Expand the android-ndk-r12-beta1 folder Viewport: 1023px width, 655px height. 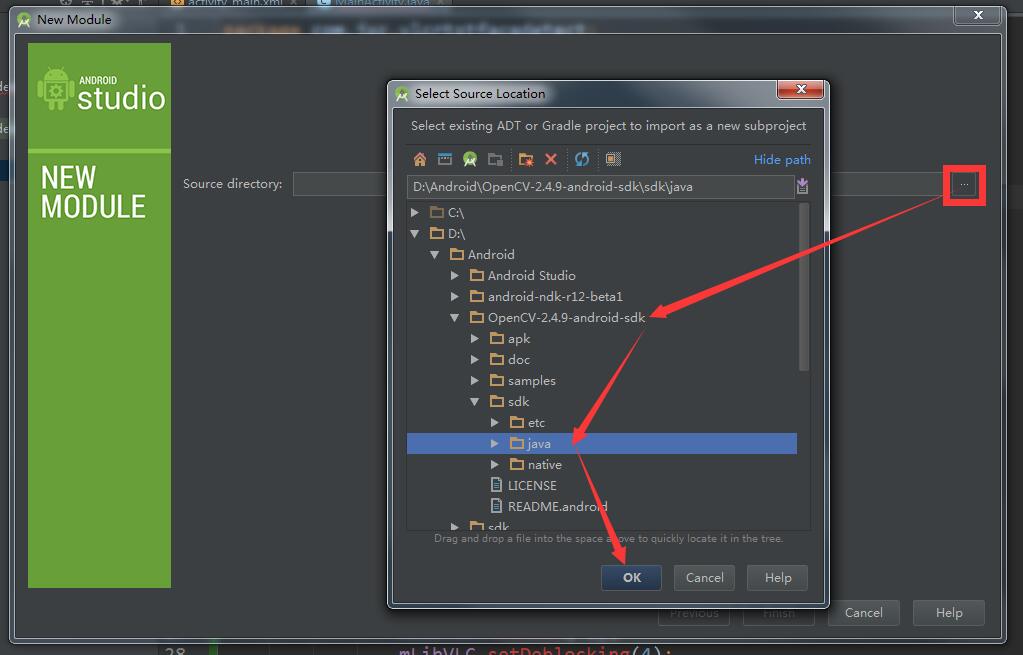click(x=455, y=296)
